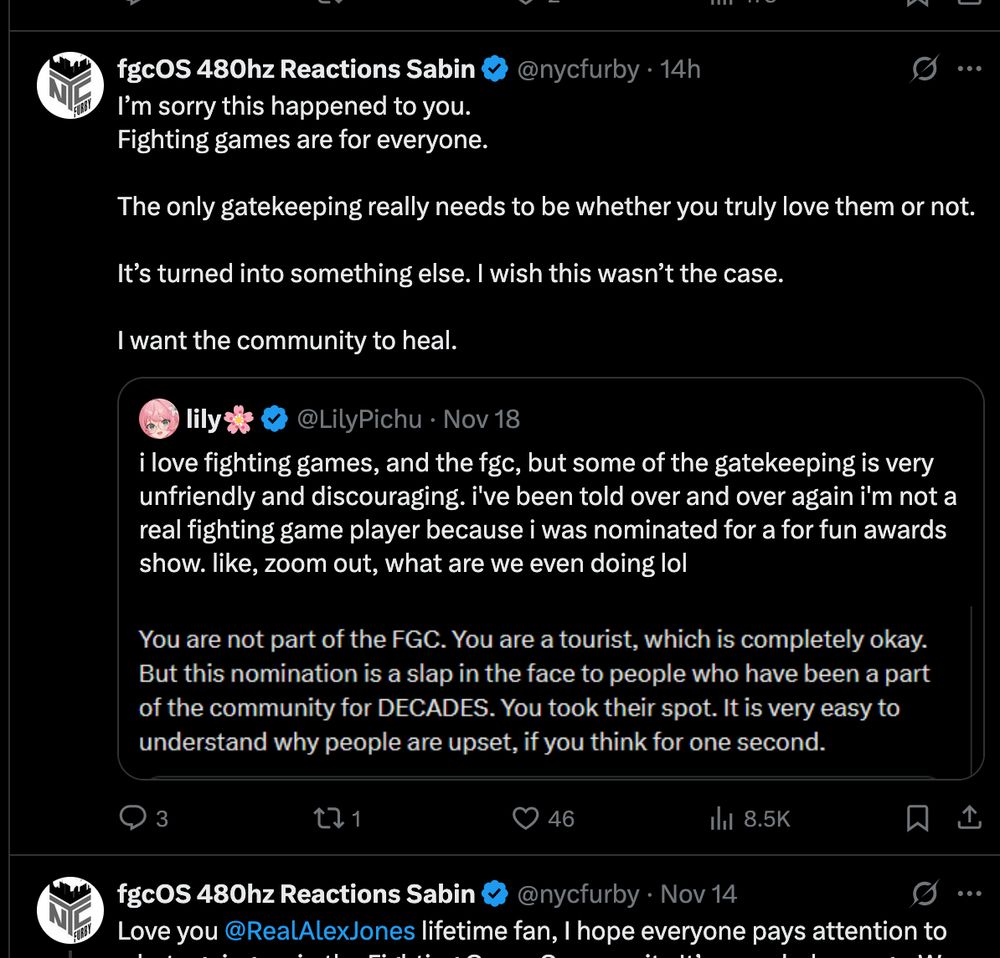Click the Grok icon on the 14h post

pos(925,69)
